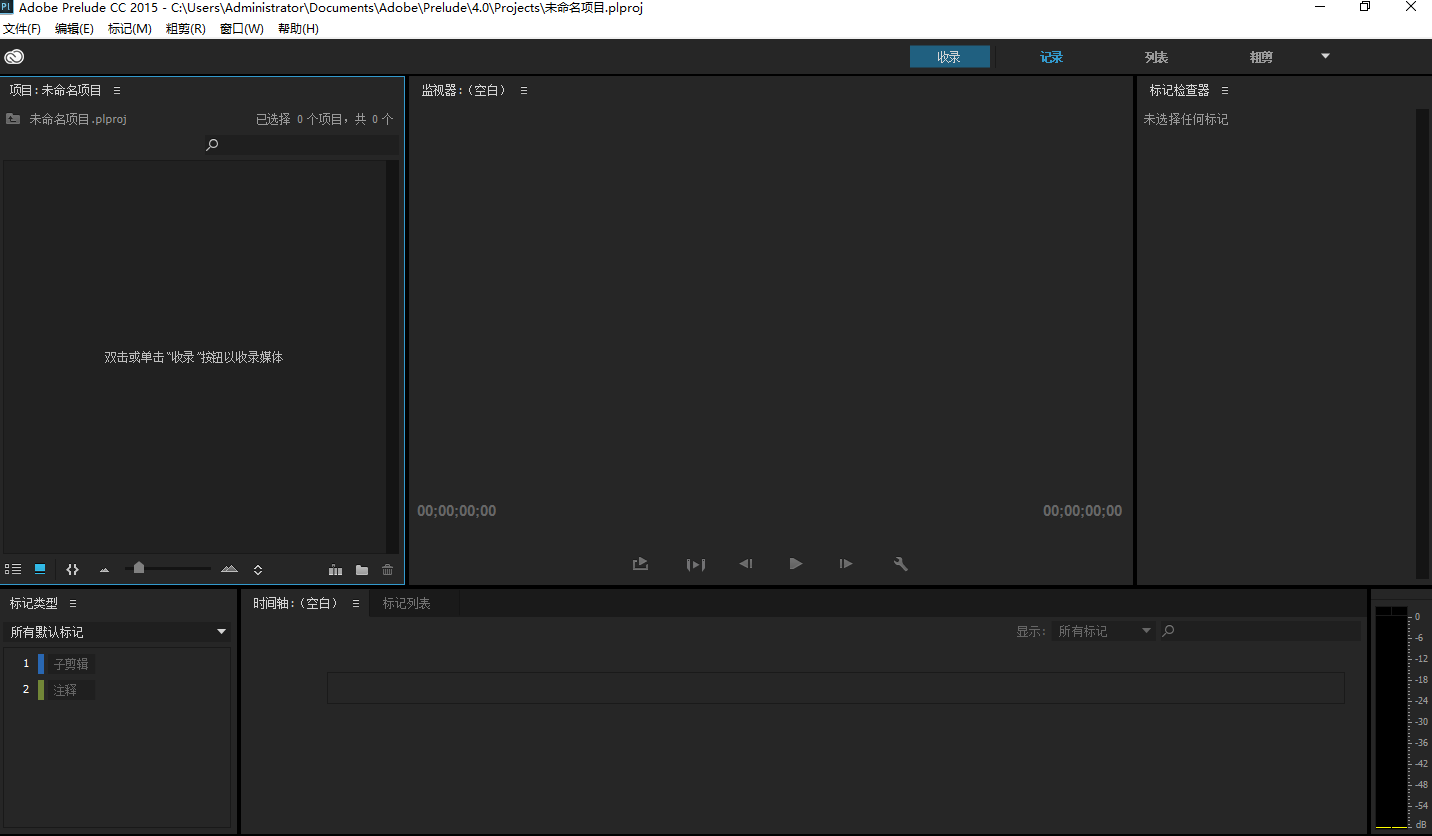Play from in to out point
1432x836 pixels.
pyautogui.click(x=696, y=563)
